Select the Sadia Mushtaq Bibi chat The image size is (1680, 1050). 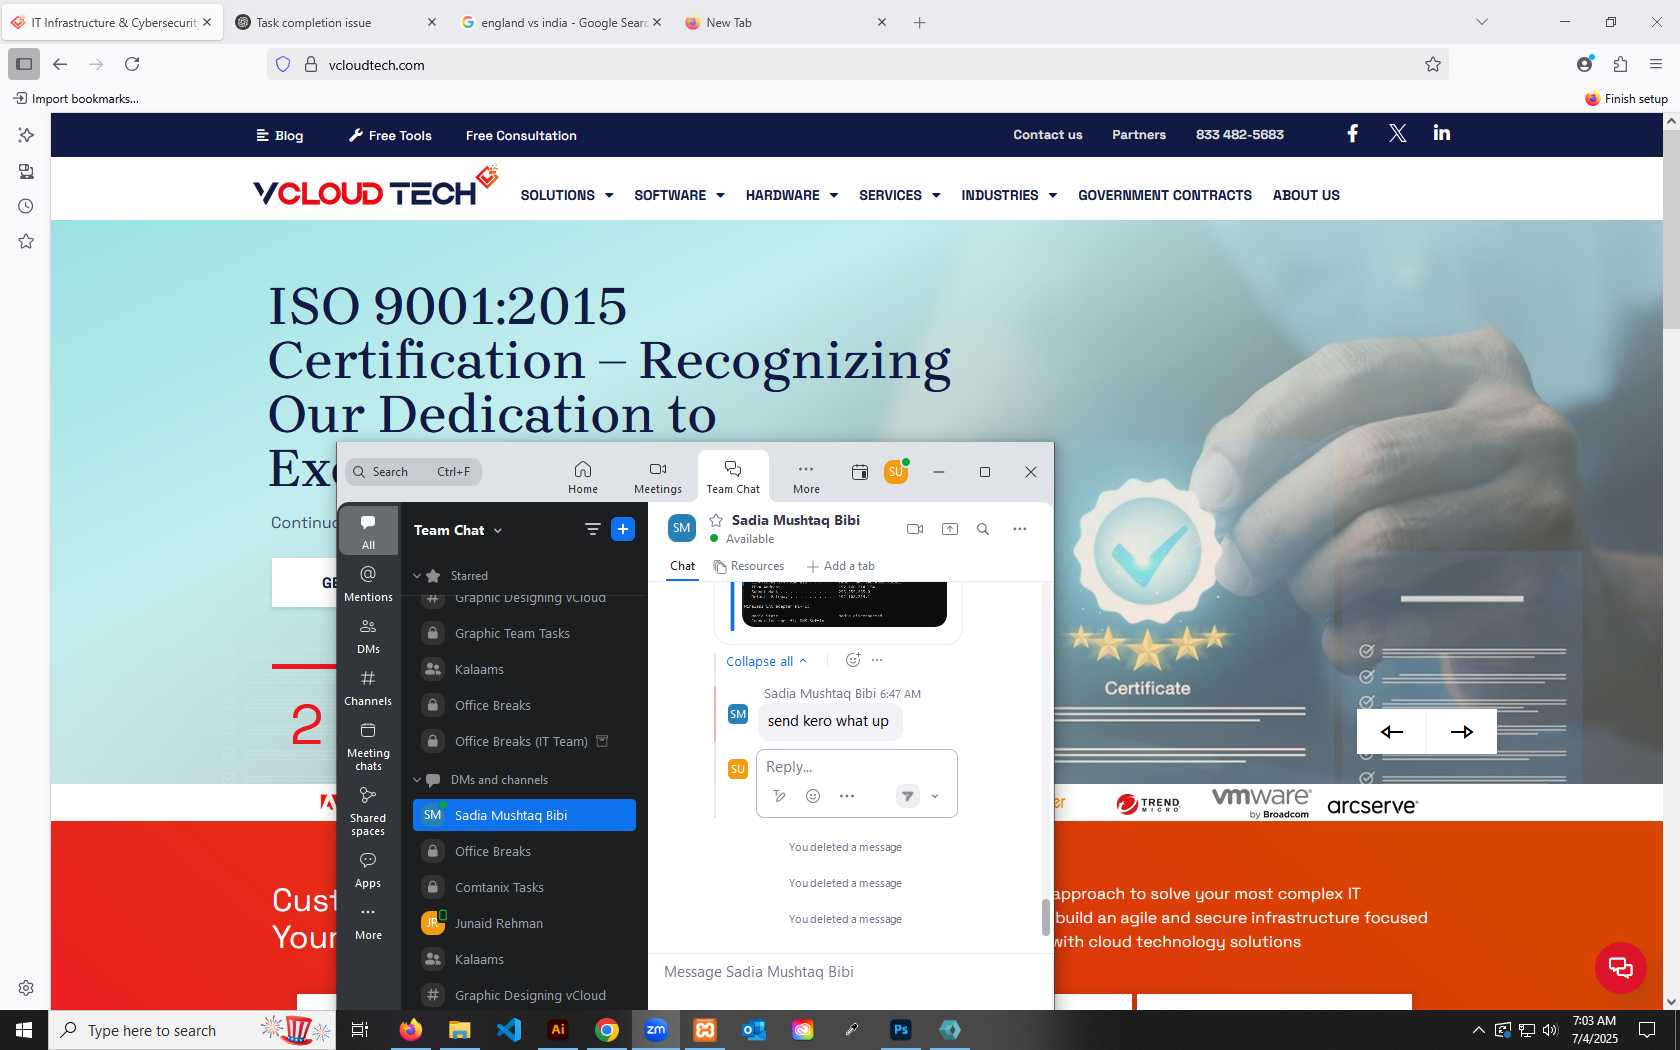pos(524,815)
